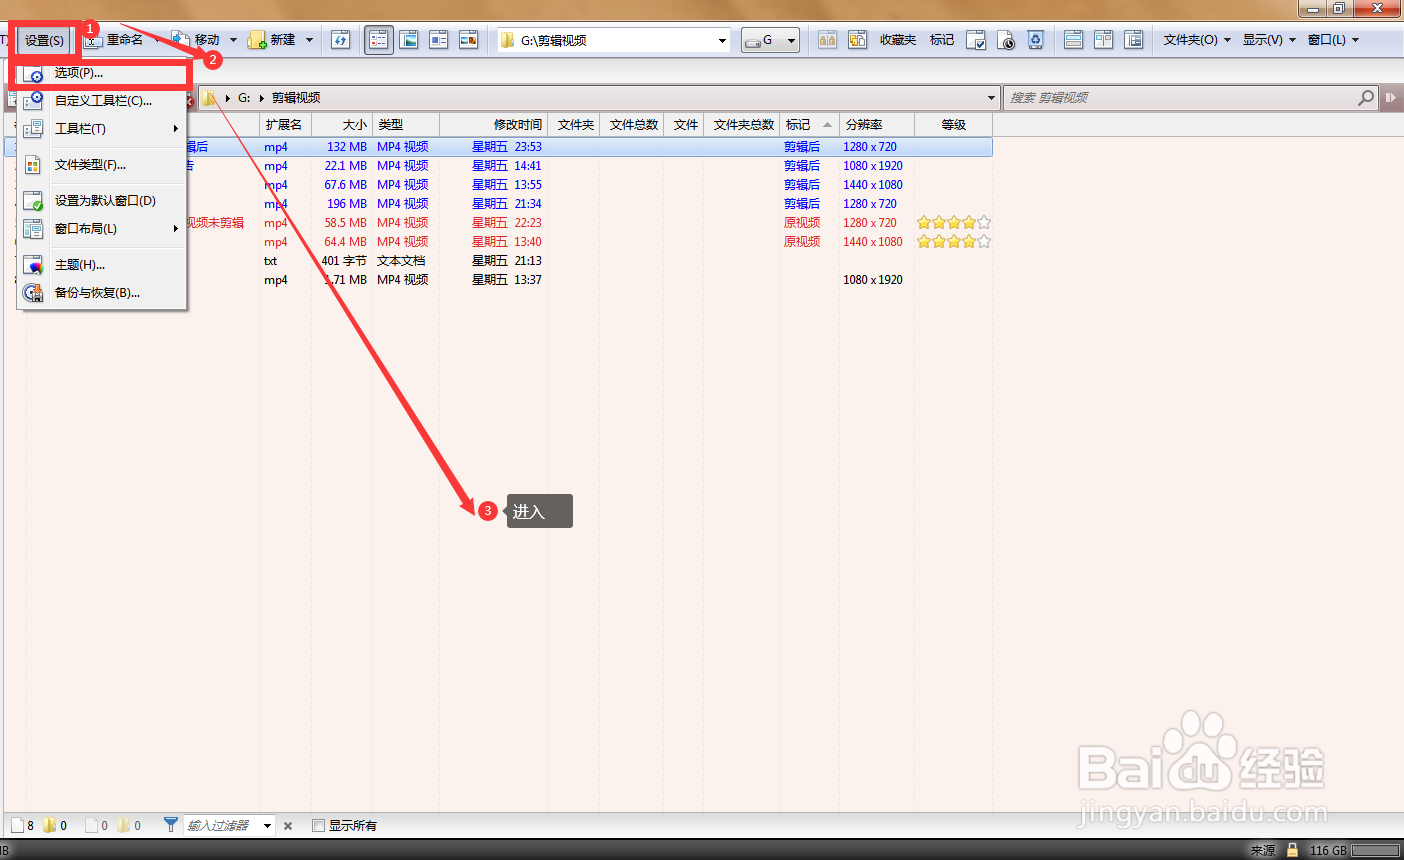Click the 剪辑视频 breadcrumb segment
Screen dimensions: 1404x860
coord(296,98)
